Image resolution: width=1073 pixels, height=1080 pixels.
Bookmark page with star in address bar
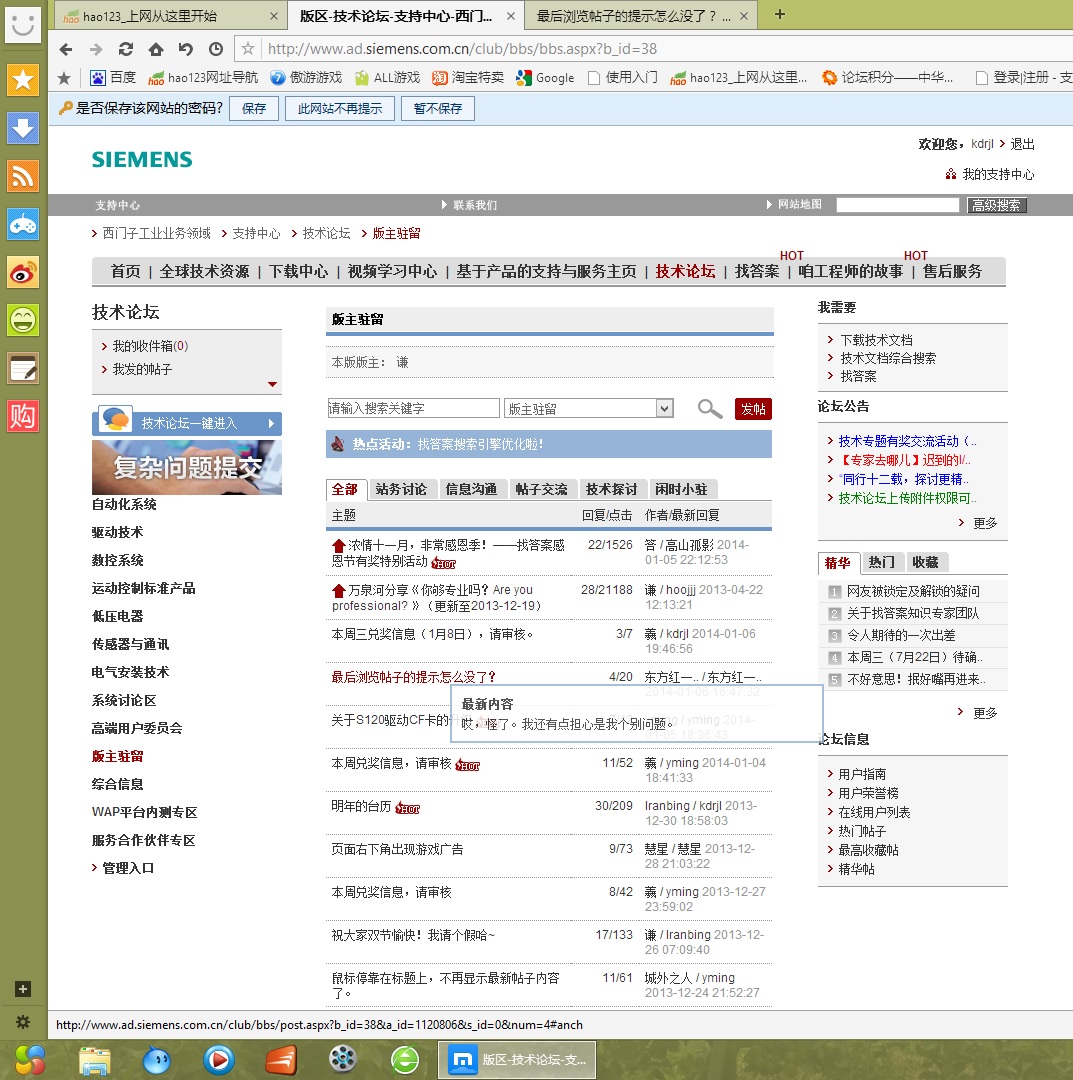point(248,48)
